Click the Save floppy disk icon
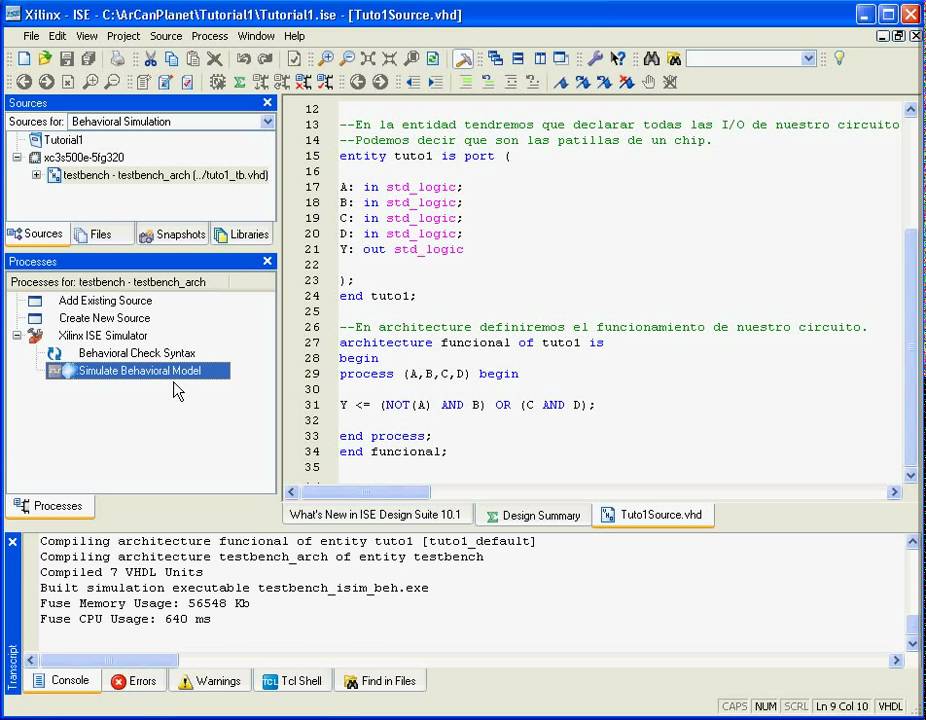Viewport: 926px width, 720px height. pos(67,58)
